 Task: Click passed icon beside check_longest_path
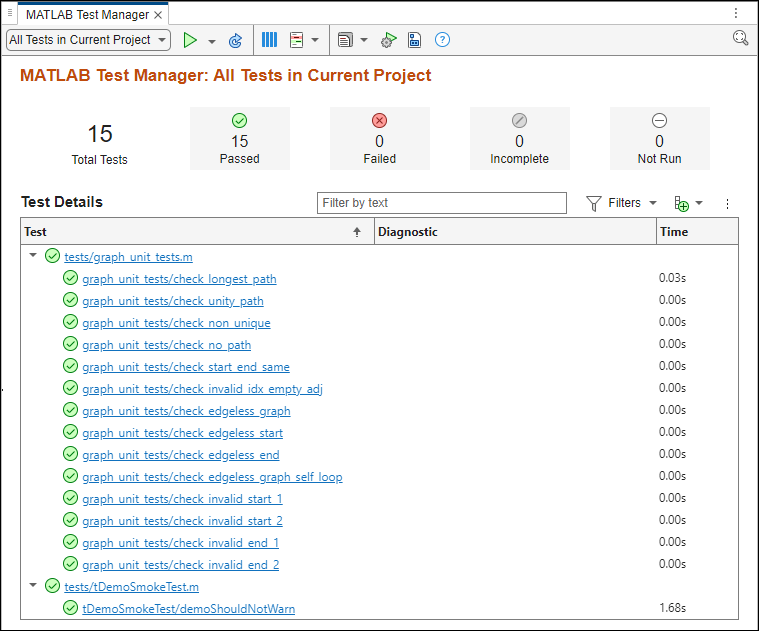click(70, 278)
